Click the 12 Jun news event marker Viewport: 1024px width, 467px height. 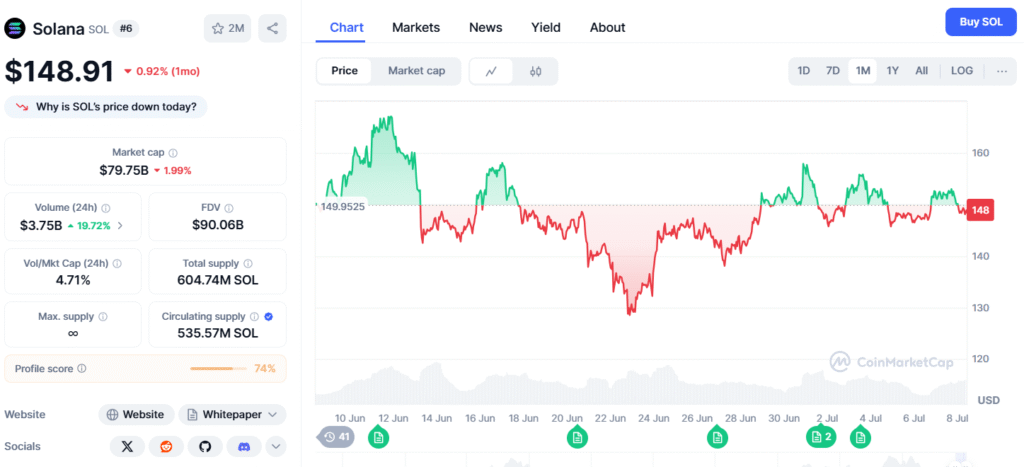[377, 437]
